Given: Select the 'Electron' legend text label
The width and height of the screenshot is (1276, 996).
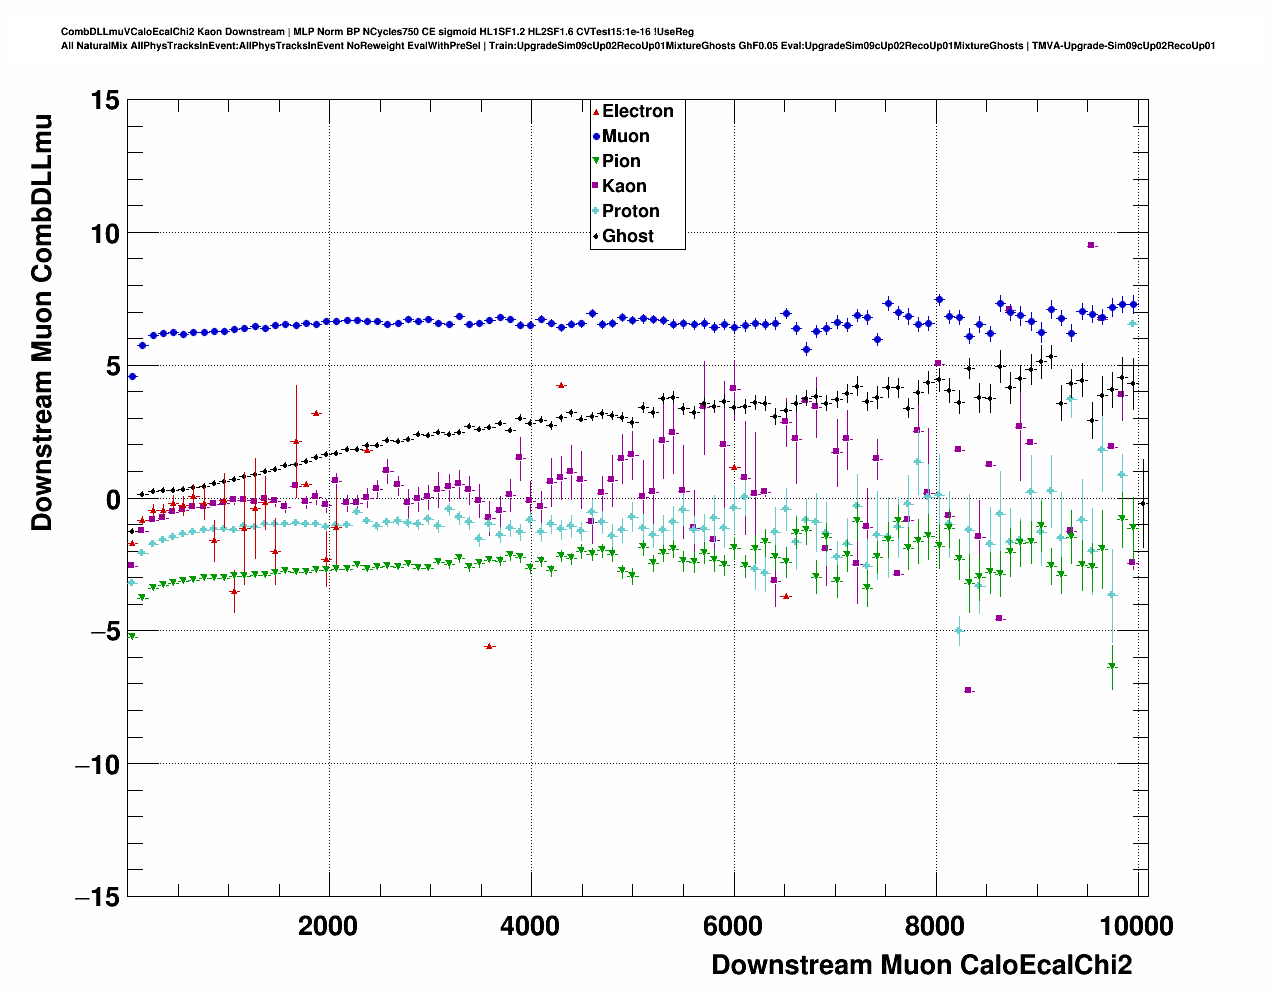Looking at the screenshot, I should click(638, 112).
